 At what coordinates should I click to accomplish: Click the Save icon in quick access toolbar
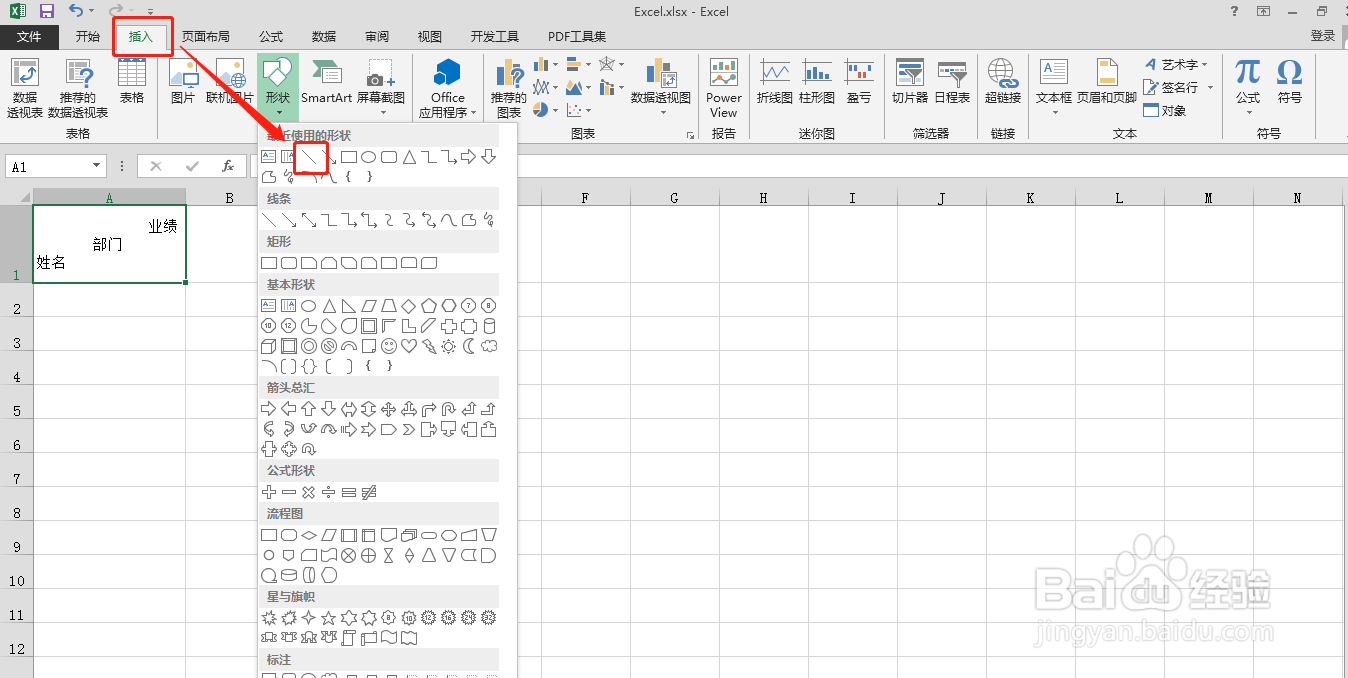tap(47, 11)
